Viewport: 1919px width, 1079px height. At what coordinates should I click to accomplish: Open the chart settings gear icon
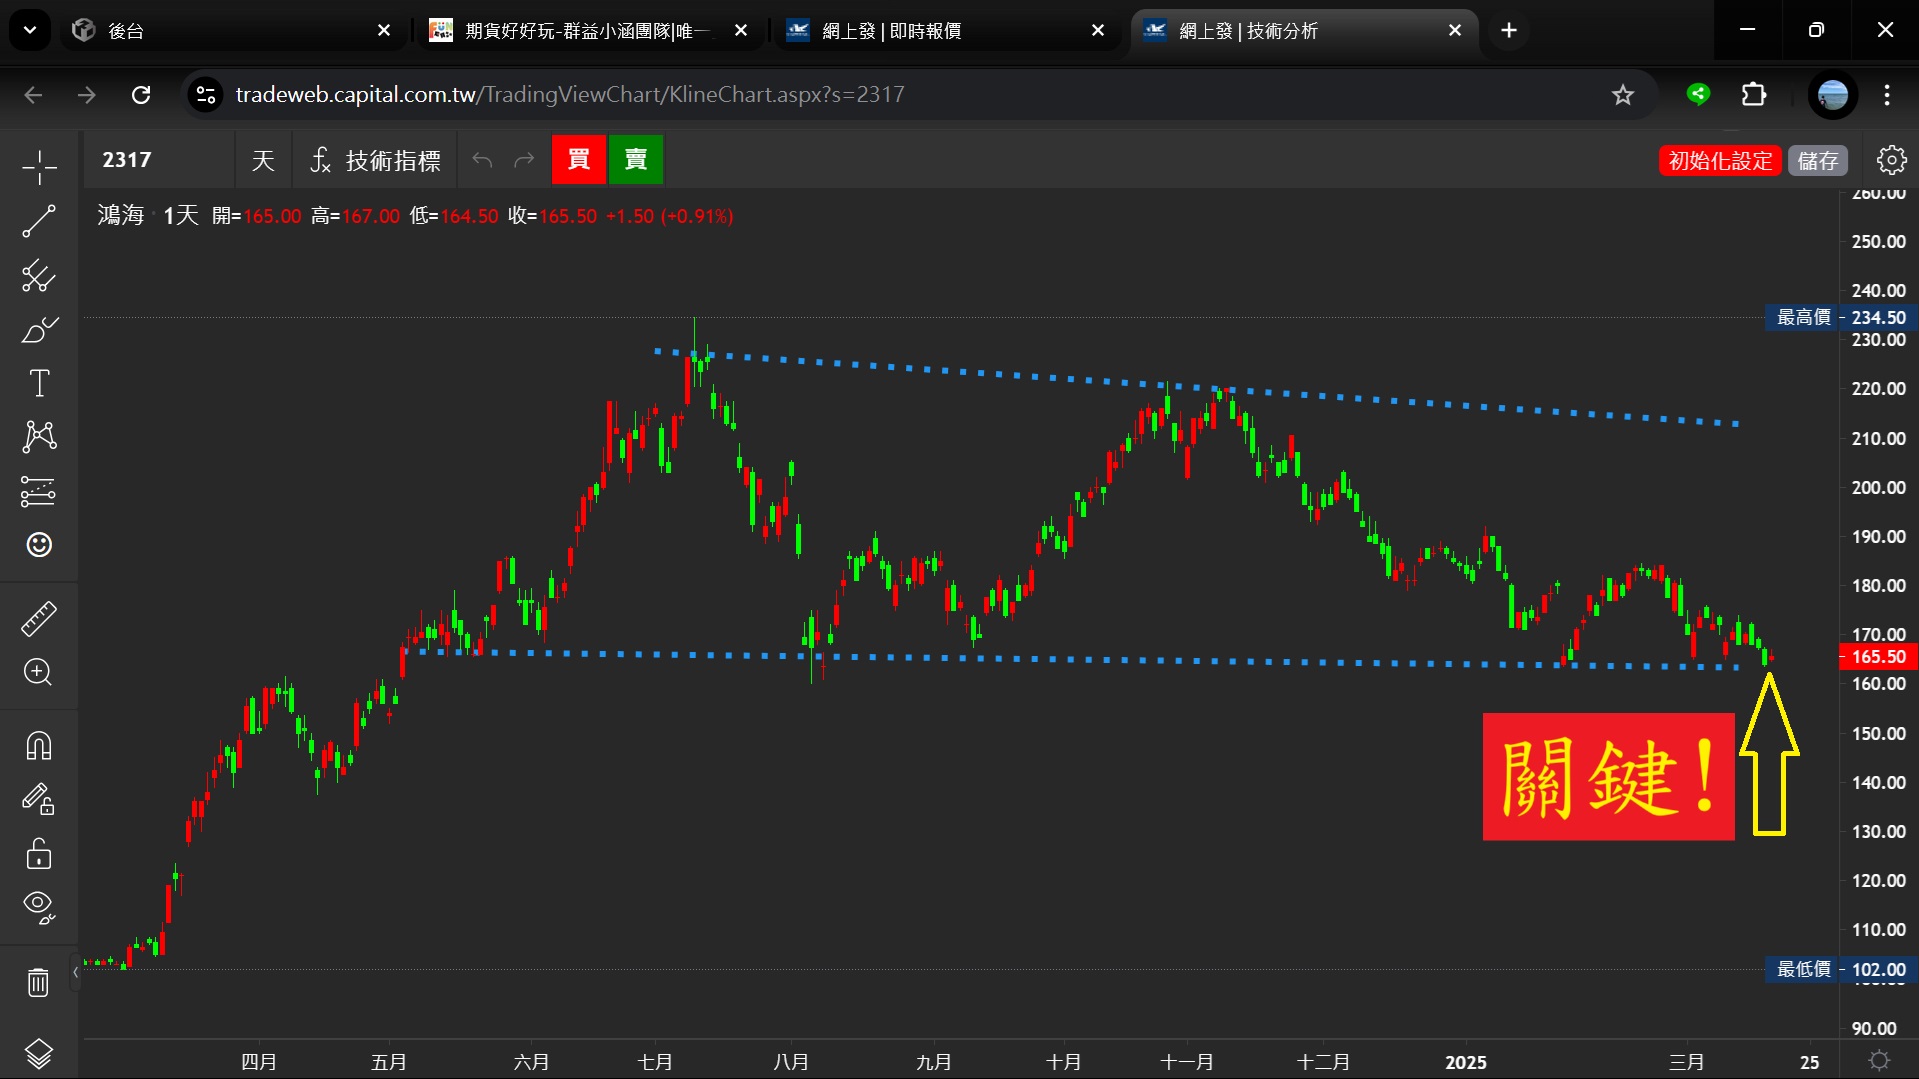tap(1891, 160)
